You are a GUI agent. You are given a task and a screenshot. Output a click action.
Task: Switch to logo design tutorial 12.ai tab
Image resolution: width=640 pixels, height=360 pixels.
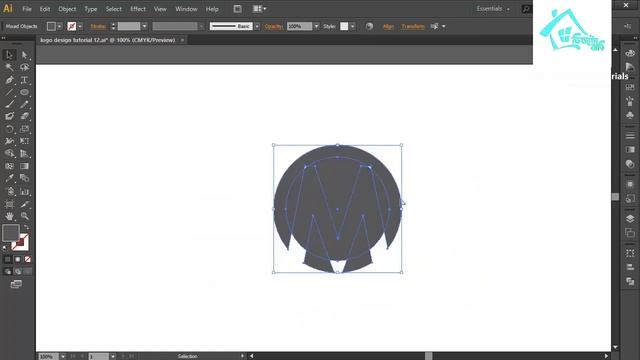[x=108, y=40]
